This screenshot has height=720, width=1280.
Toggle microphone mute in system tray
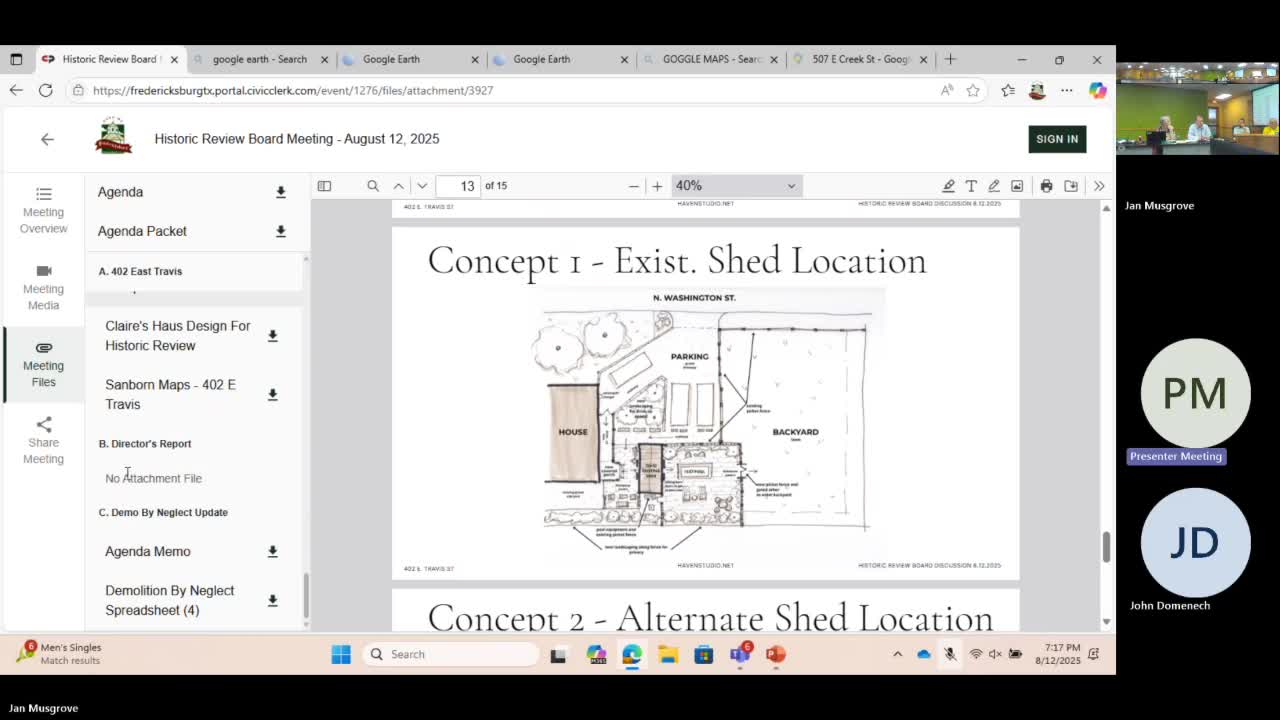(x=950, y=654)
